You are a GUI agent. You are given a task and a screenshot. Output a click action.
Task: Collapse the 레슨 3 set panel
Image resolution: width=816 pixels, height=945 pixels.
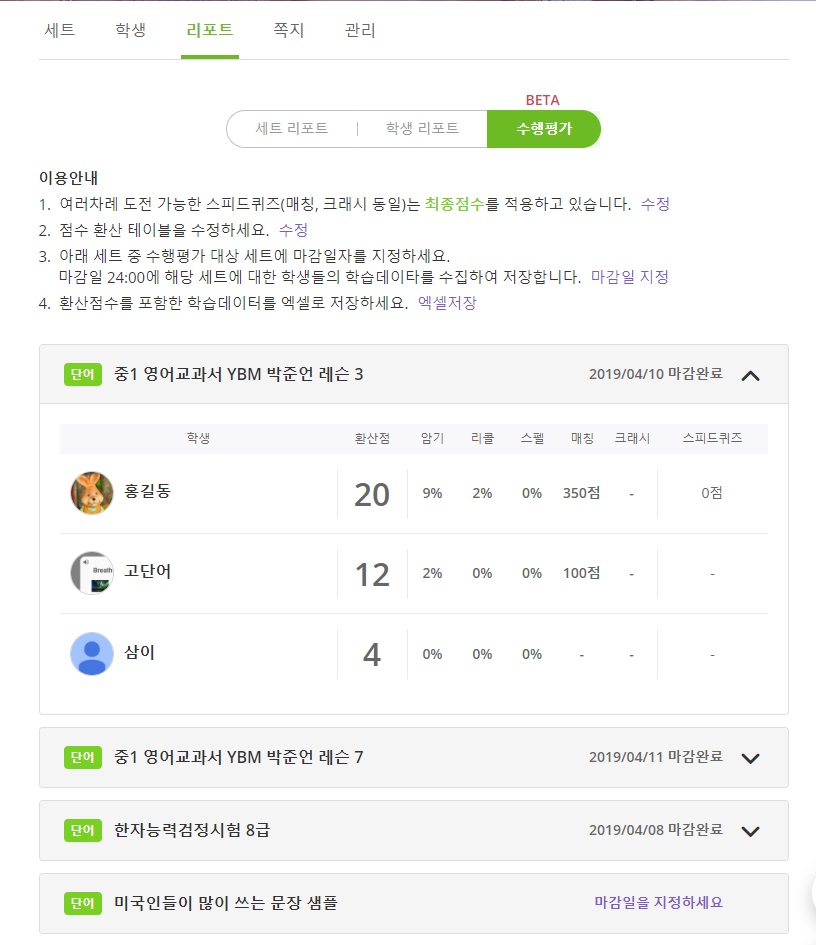[750, 376]
